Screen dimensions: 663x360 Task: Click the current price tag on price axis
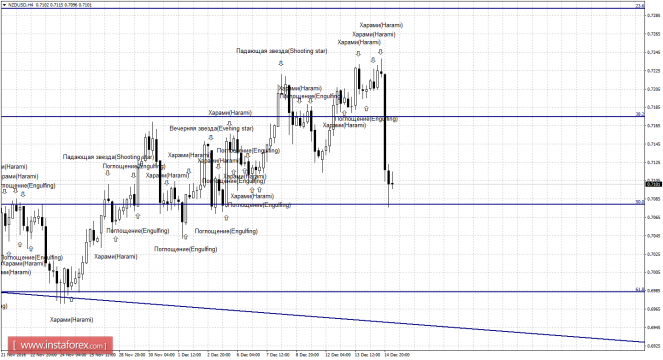point(653,184)
